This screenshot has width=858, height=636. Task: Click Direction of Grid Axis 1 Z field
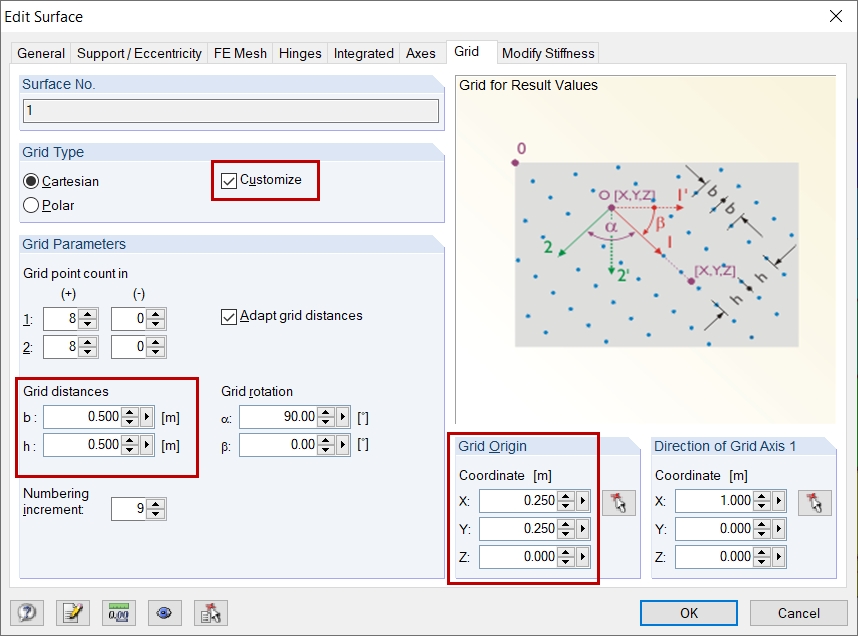click(714, 557)
